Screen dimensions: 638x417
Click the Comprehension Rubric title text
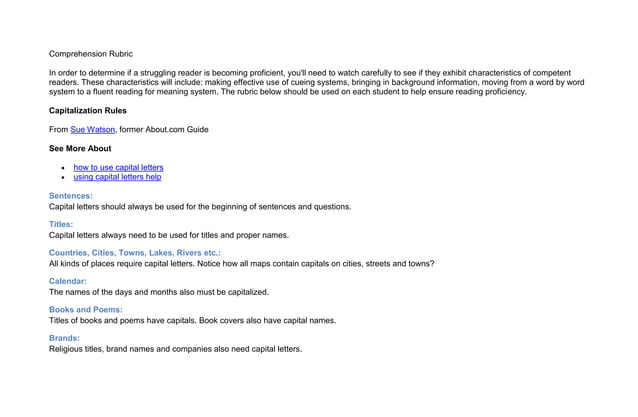coord(91,54)
